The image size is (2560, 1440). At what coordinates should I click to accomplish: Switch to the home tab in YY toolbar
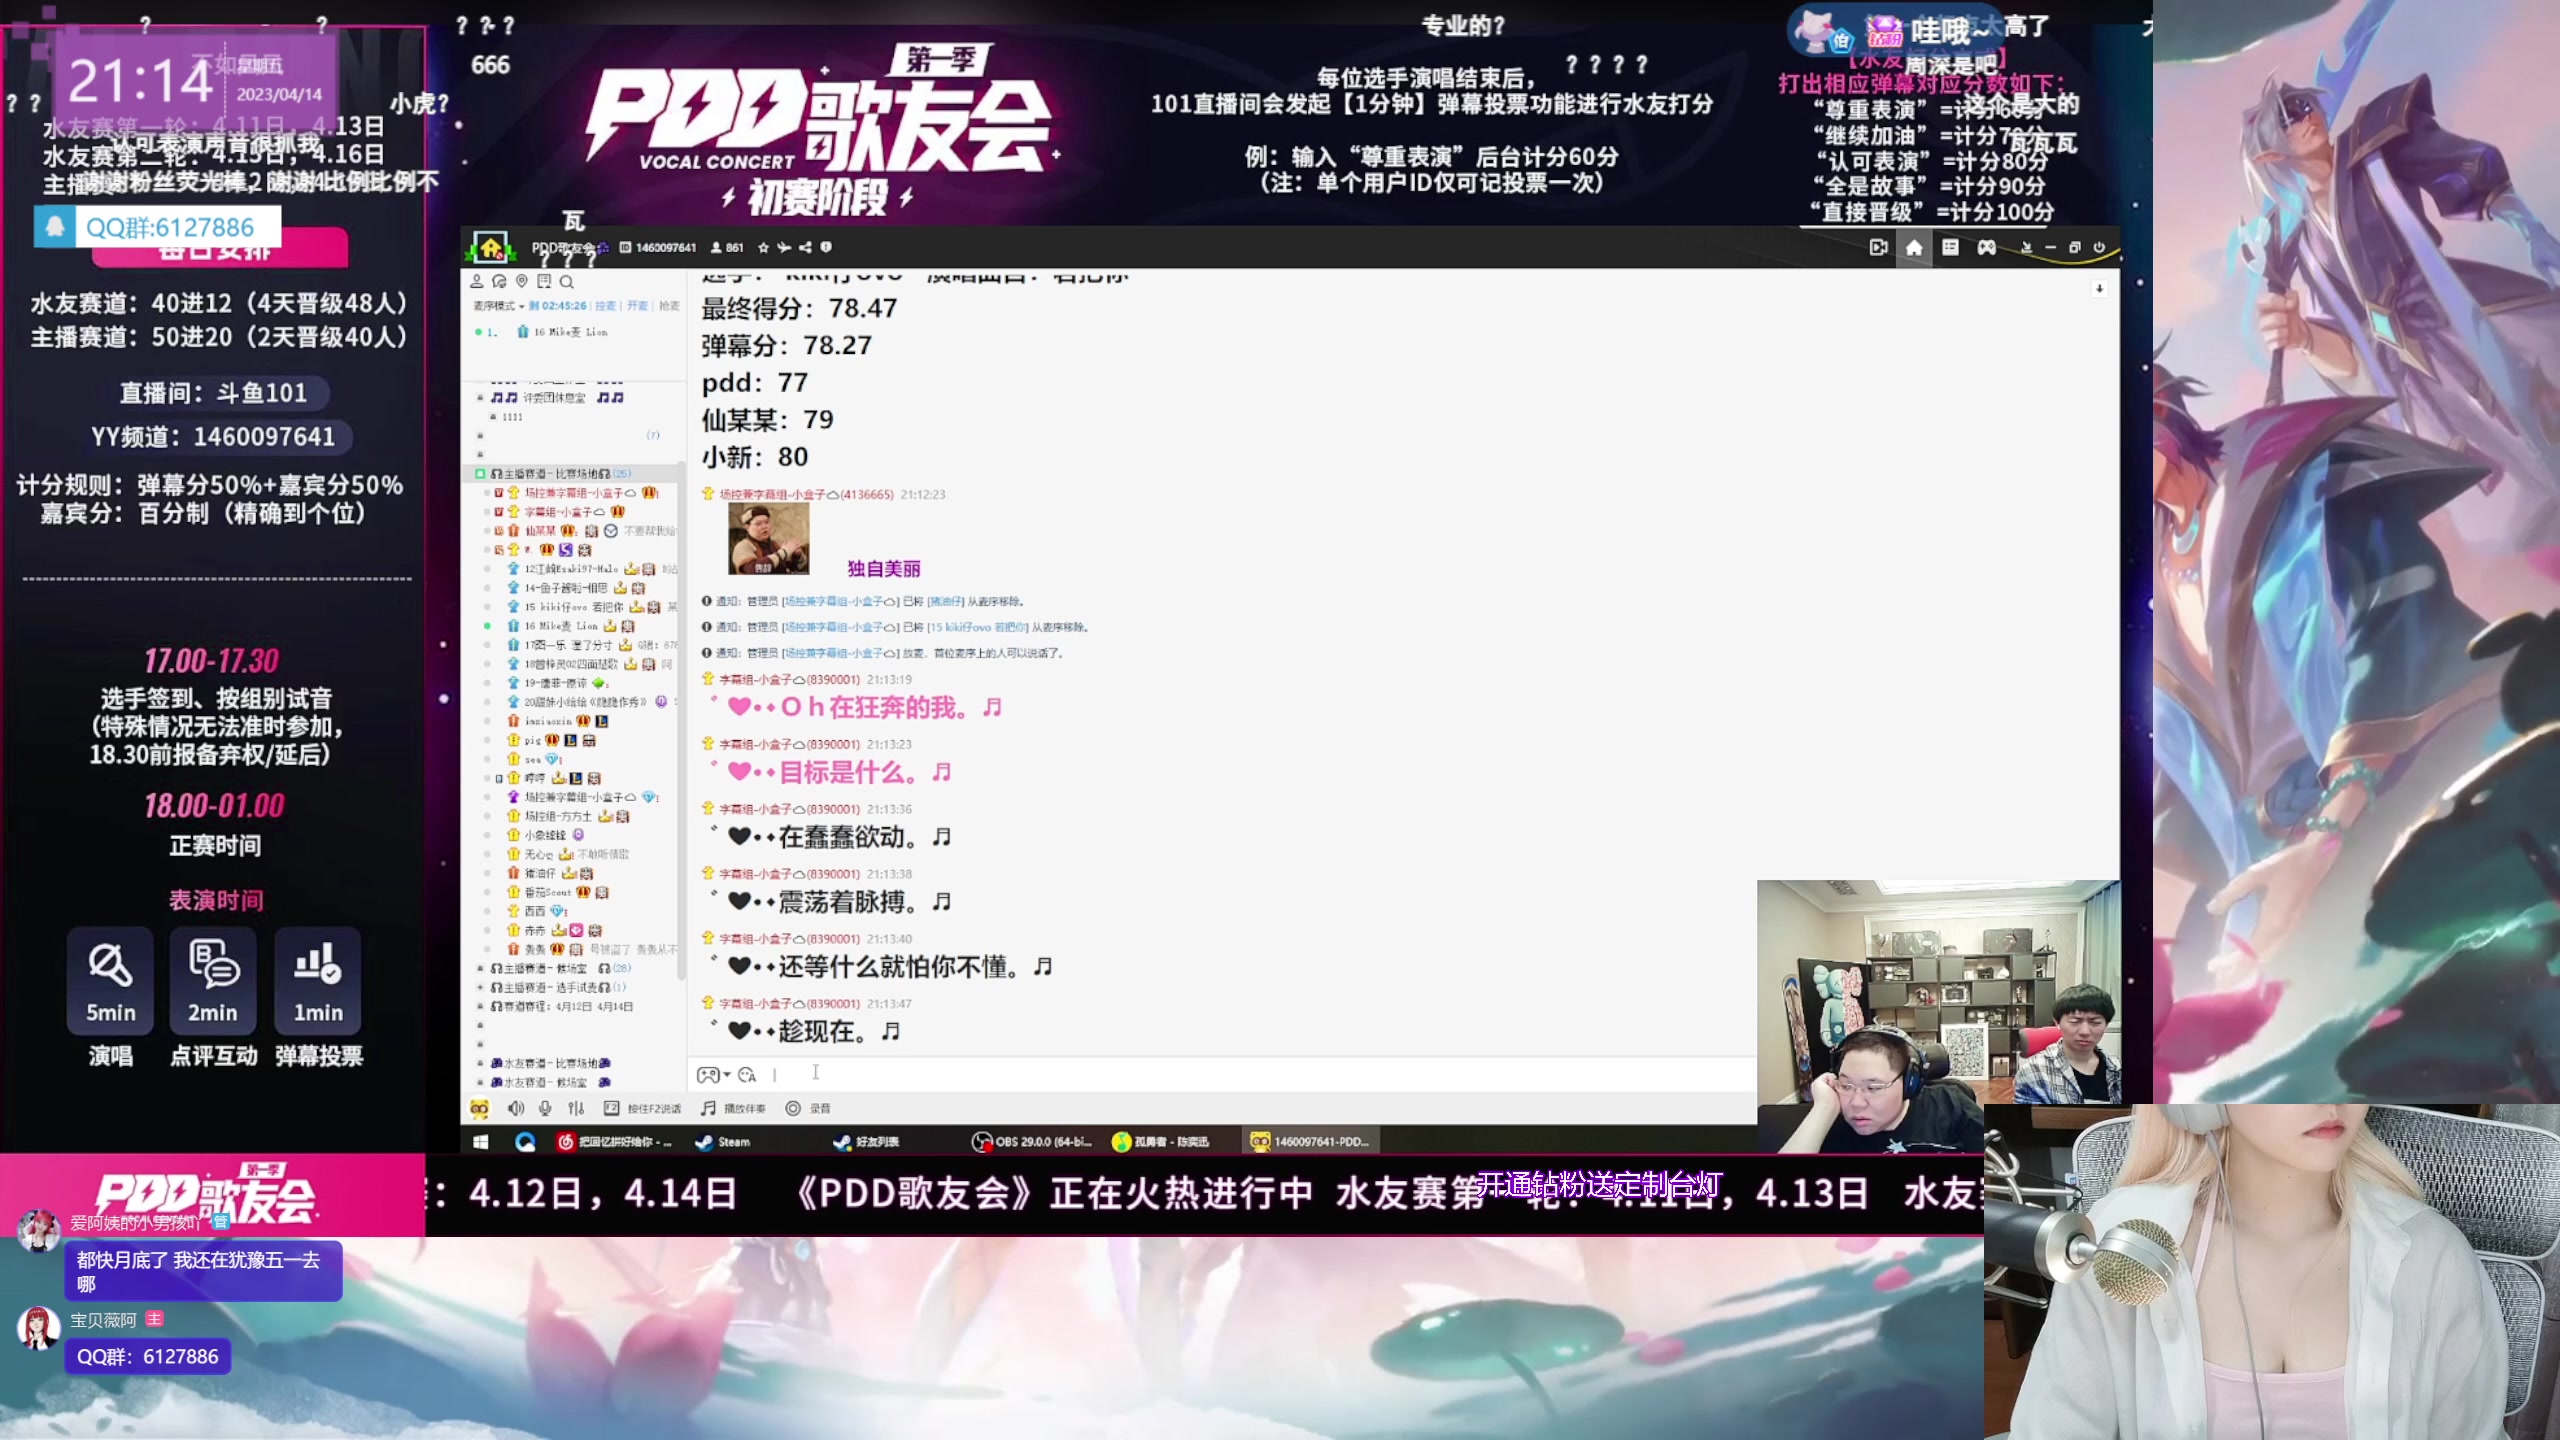pyautogui.click(x=1914, y=247)
